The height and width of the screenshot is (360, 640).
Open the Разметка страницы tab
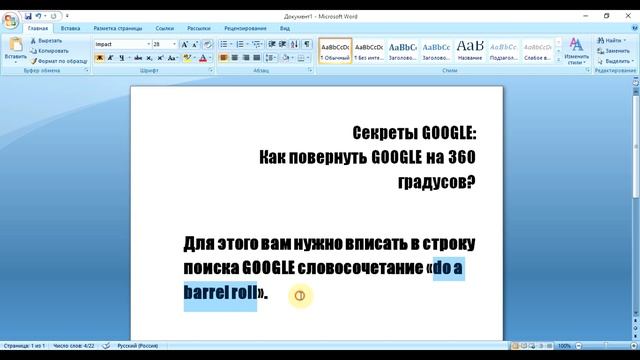pos(118,29)
